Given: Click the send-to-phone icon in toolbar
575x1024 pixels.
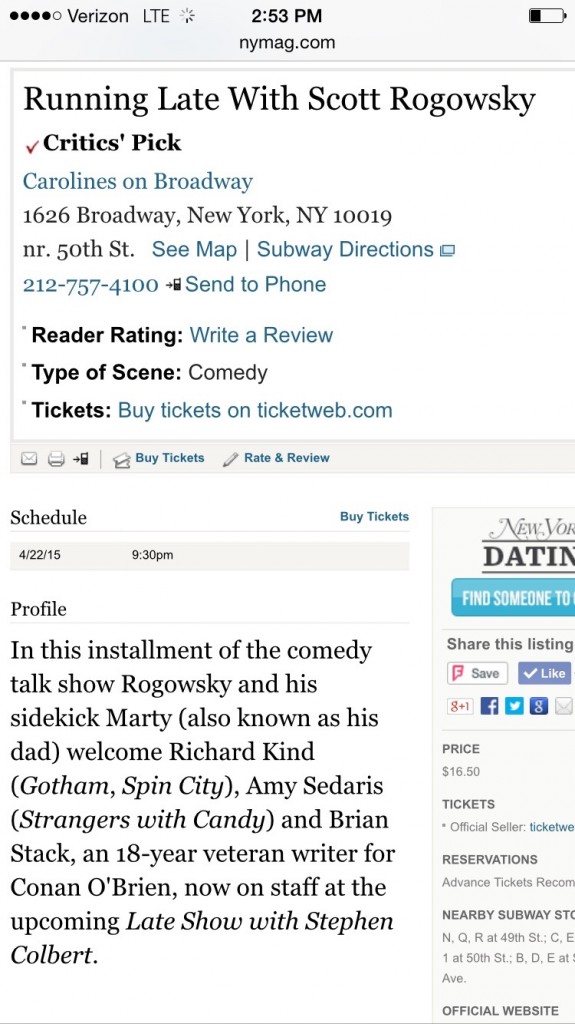Looking at the screenshot, I should [81, 458].
